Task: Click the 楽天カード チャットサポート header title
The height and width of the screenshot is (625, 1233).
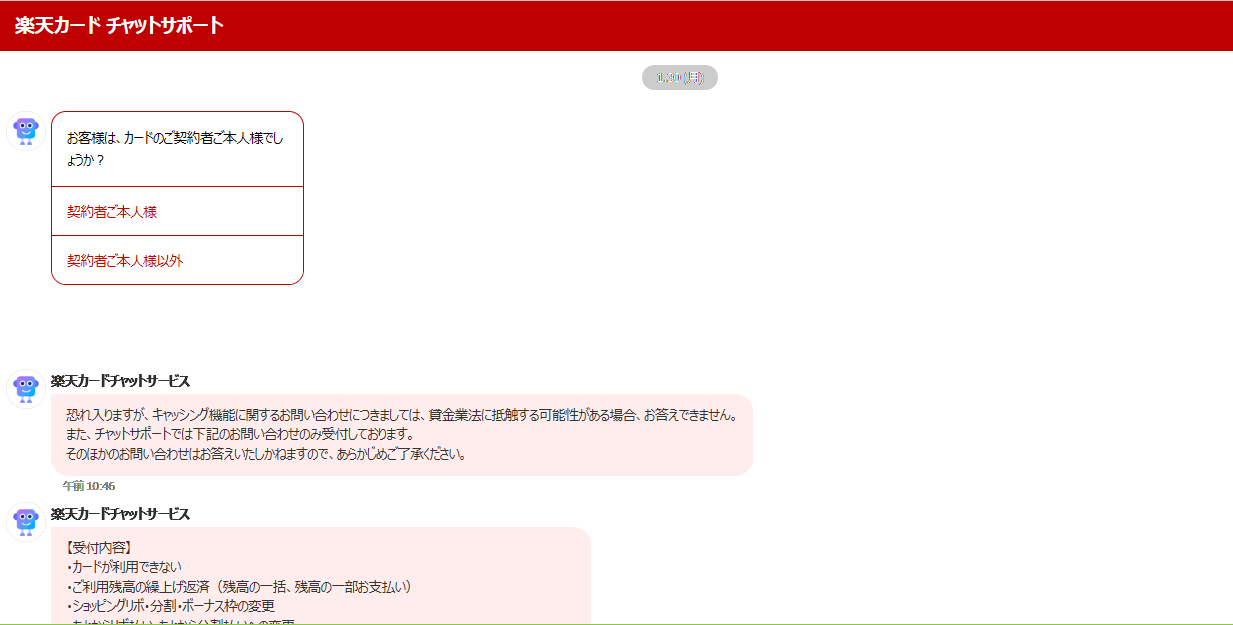Action: point(119,26)
